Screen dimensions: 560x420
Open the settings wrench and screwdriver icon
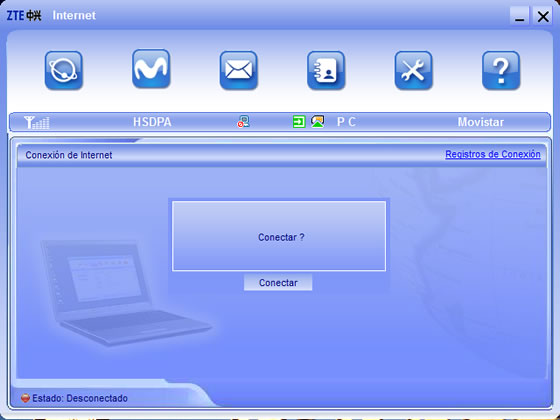pos(414,70)
